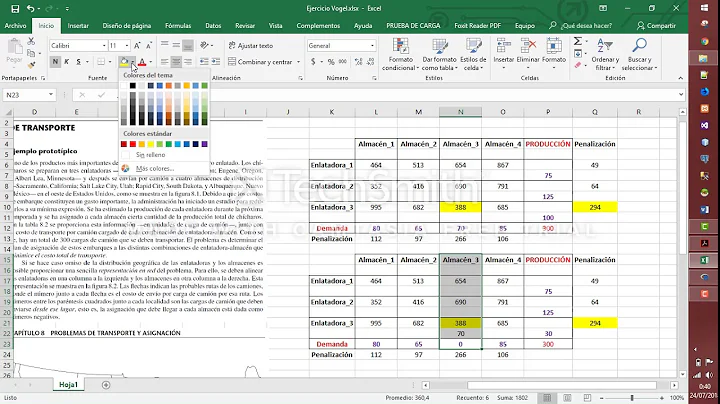720x404 pixels.
Task: Toggle bottom vertical alignment
Action: (187, 45)
